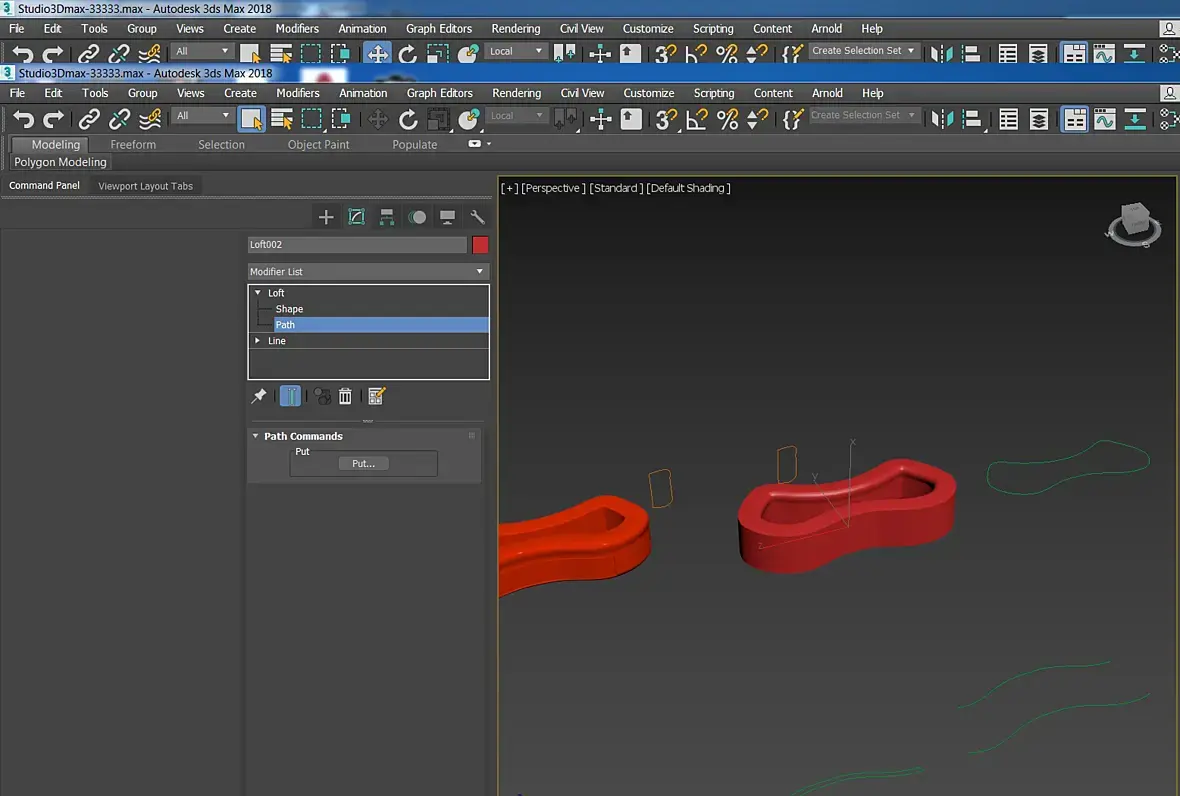Open the Motion panel icon
Image resolution: width=1180 pixels, height=796 pixels.
418,217
